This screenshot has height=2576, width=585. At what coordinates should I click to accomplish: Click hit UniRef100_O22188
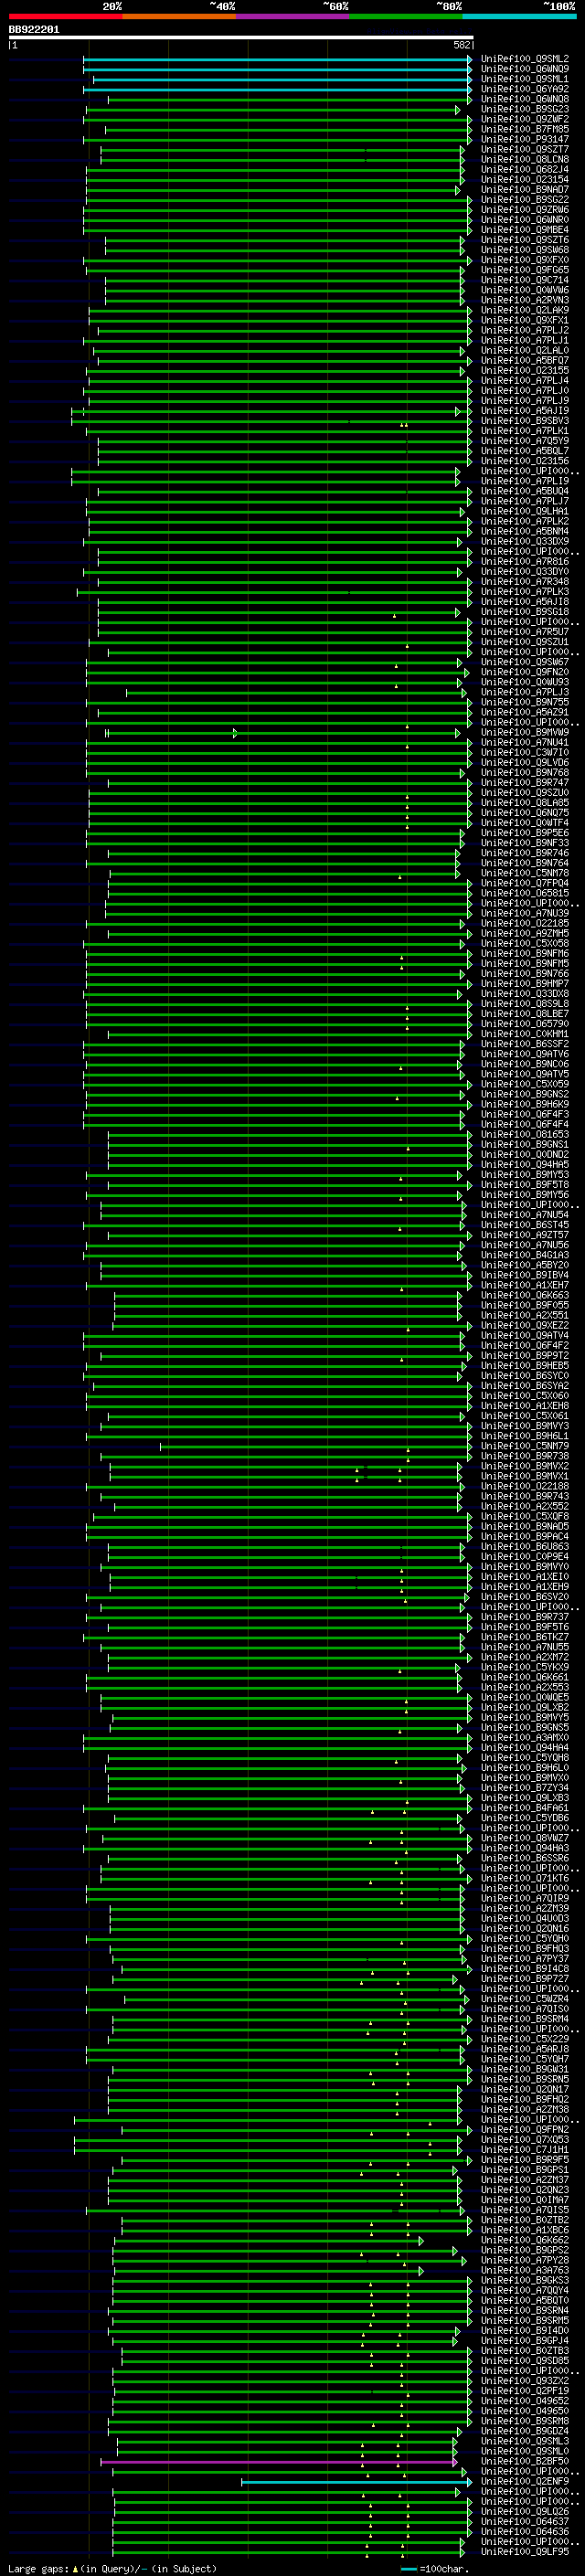pos(524,1486)
